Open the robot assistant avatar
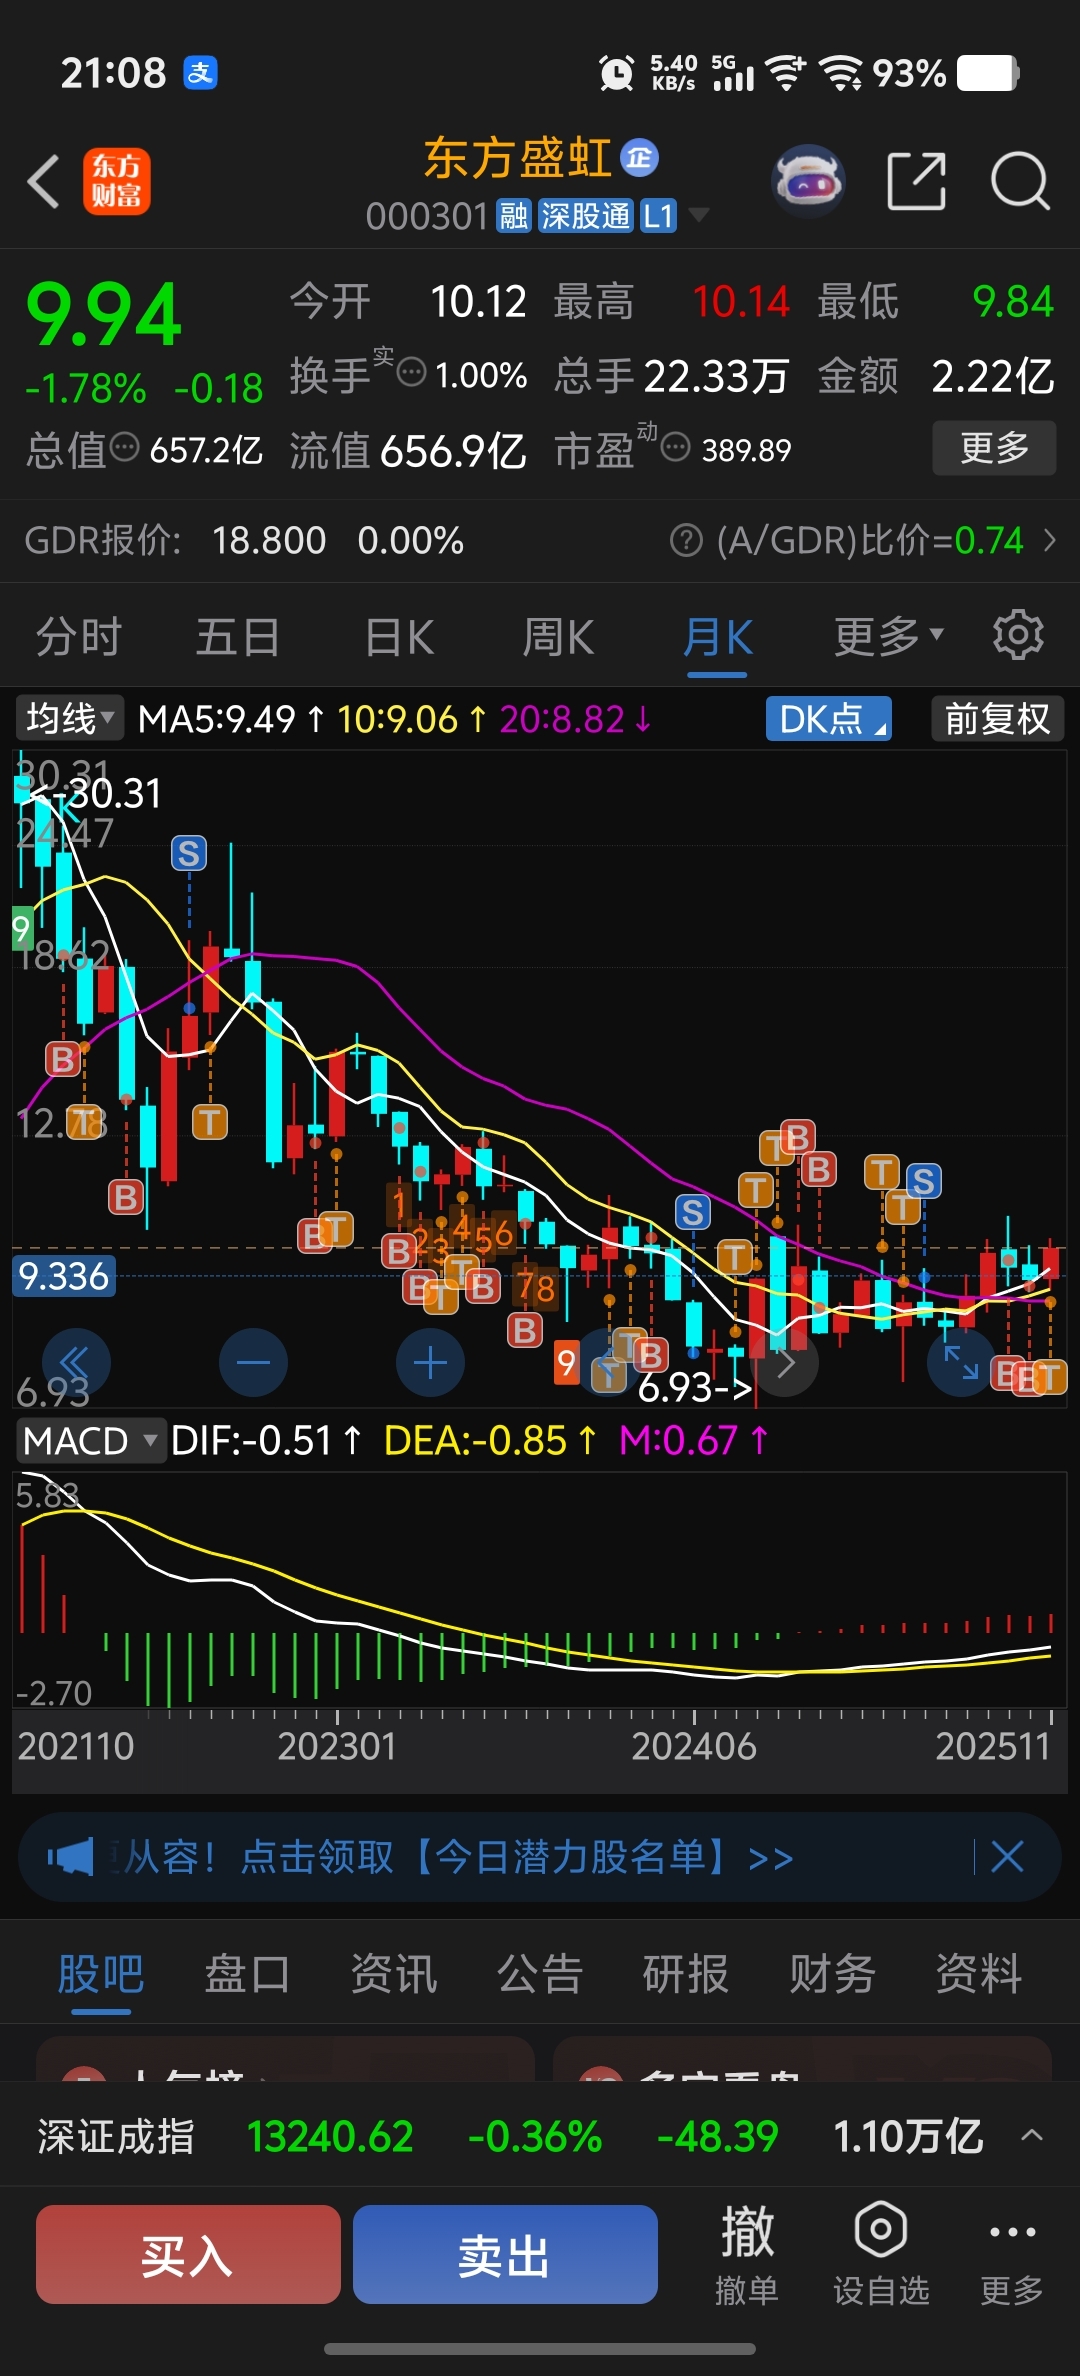The image size is (1080, 2376). click(x=808, y=182)
